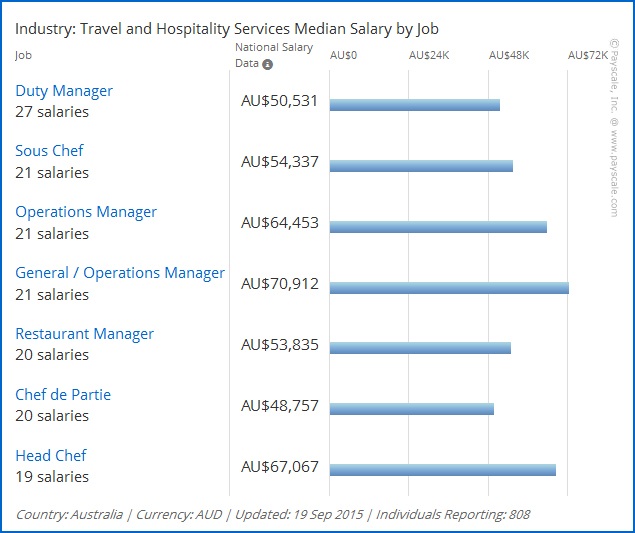Click the AU$70,912 salary value

pyautogui.click(x=280, y=284)
